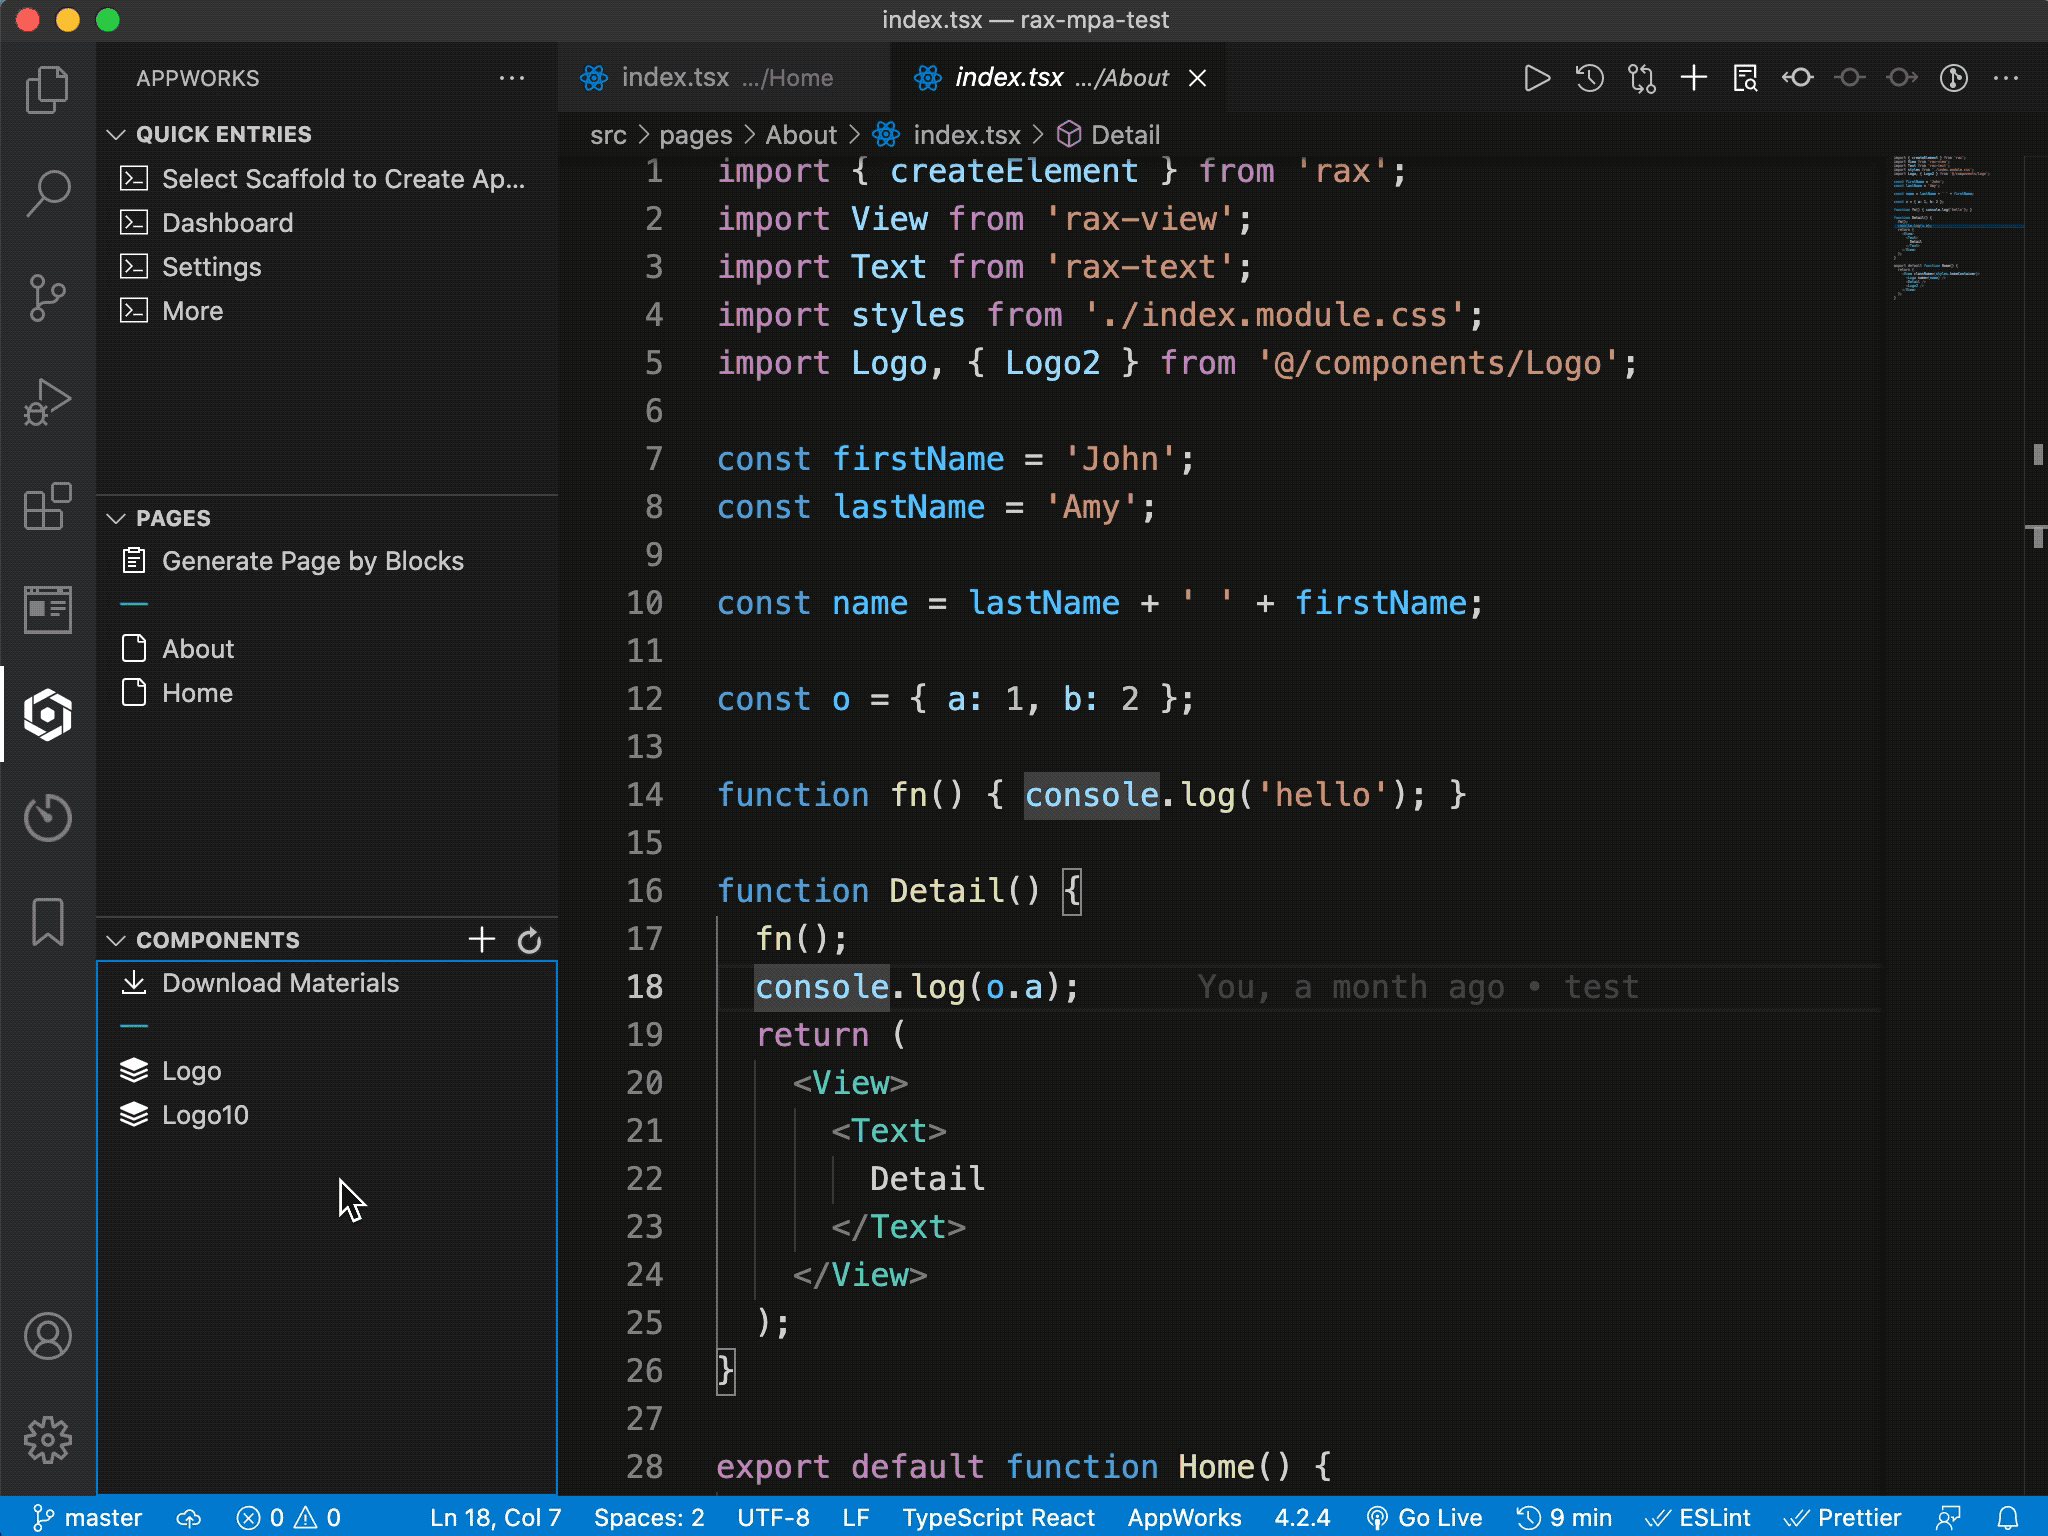Click the refresh icon in Components header

click(x=529, y=940)
